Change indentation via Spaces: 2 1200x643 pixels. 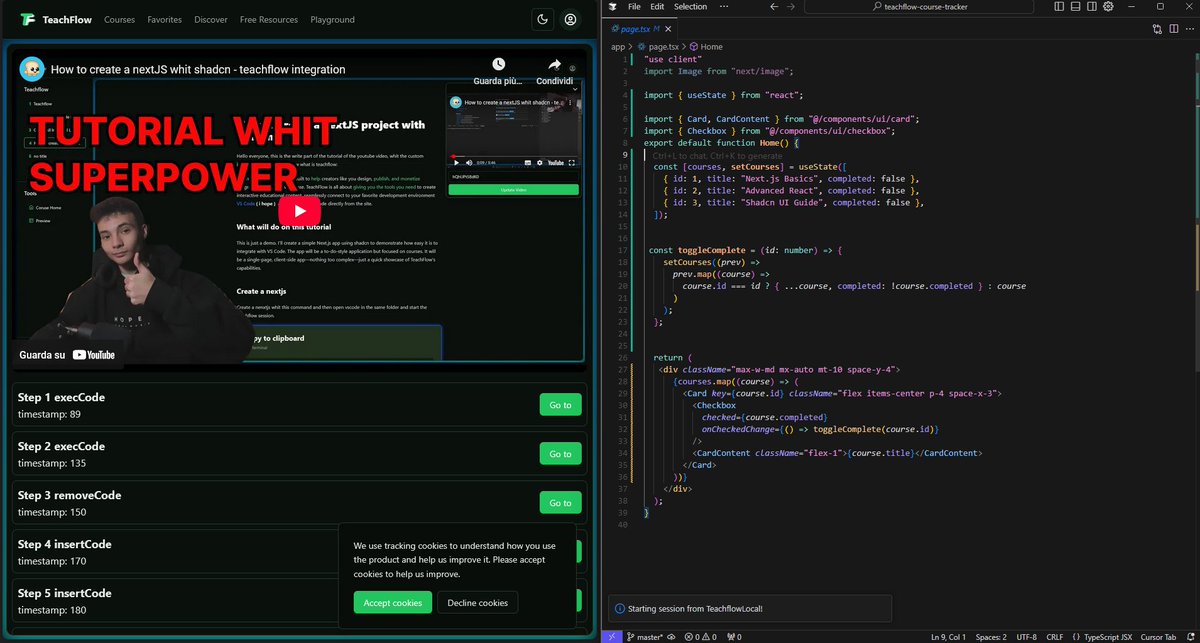click(x=991, y=636)
